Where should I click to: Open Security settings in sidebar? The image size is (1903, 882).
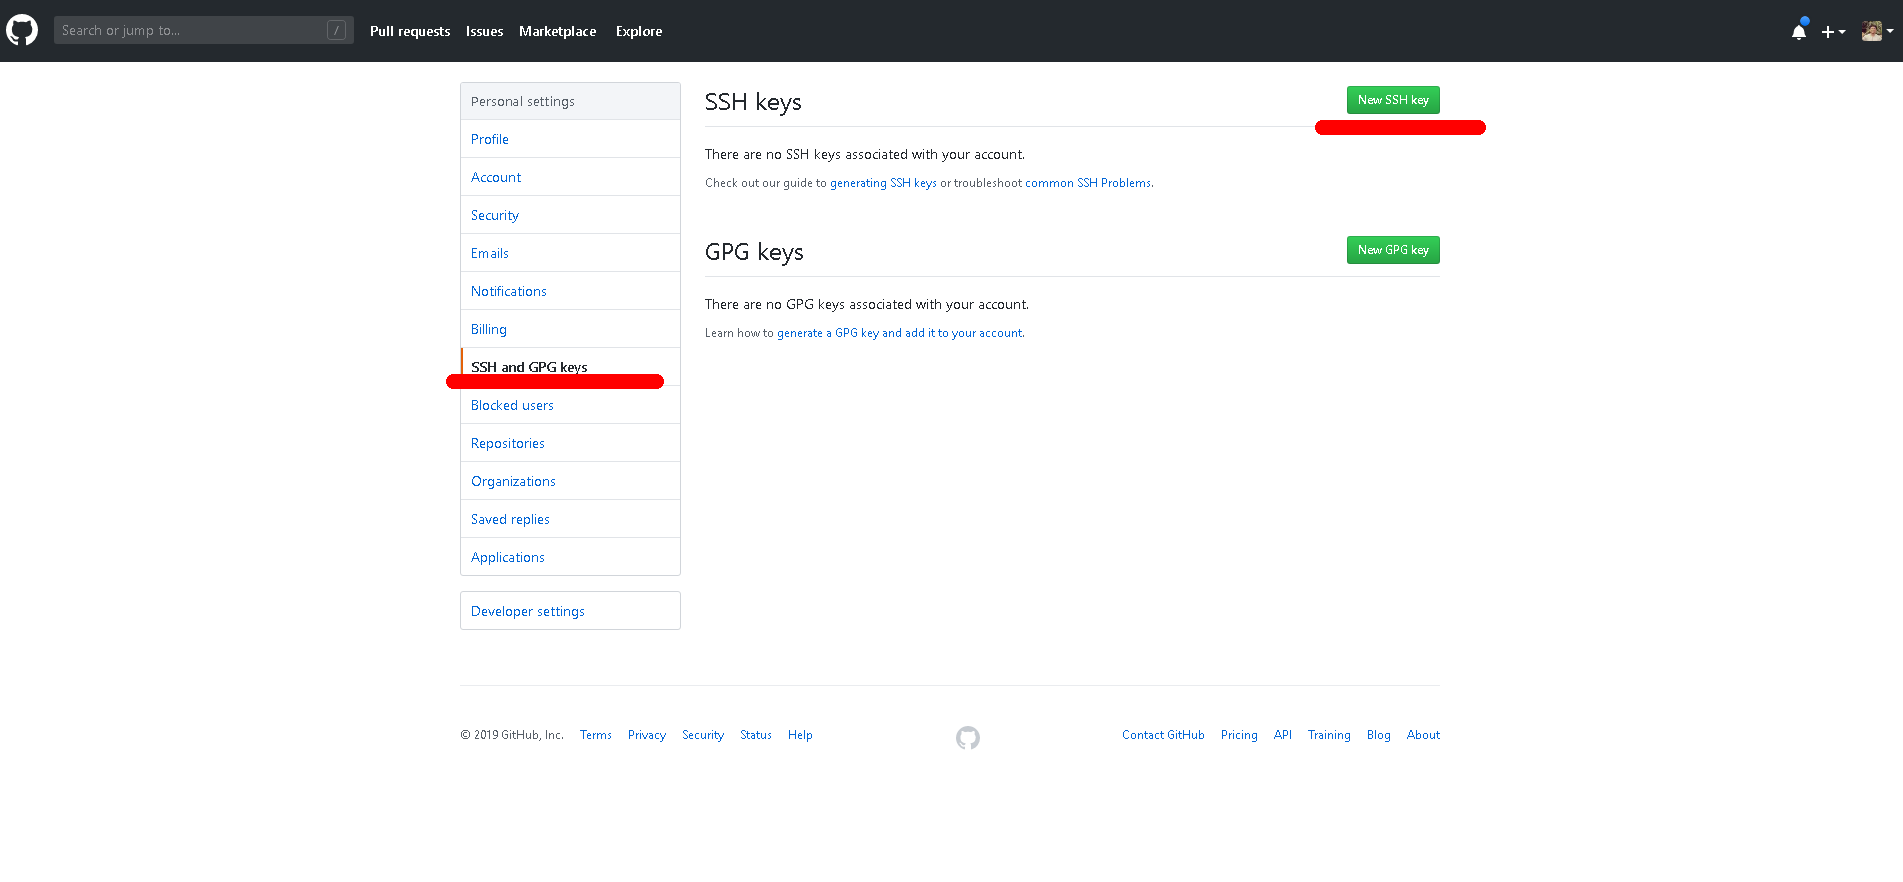[570, 215]
